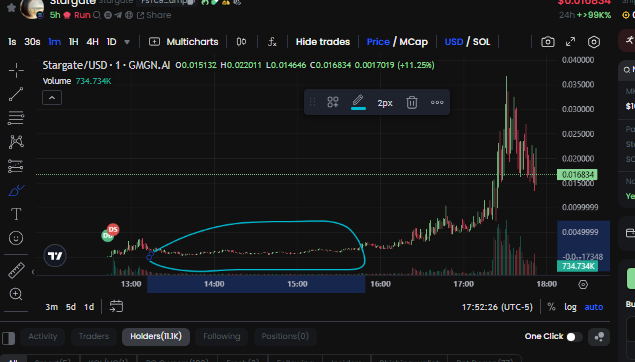
Task: Click the volume label 734.734K on axis
Action: point(577,266)
